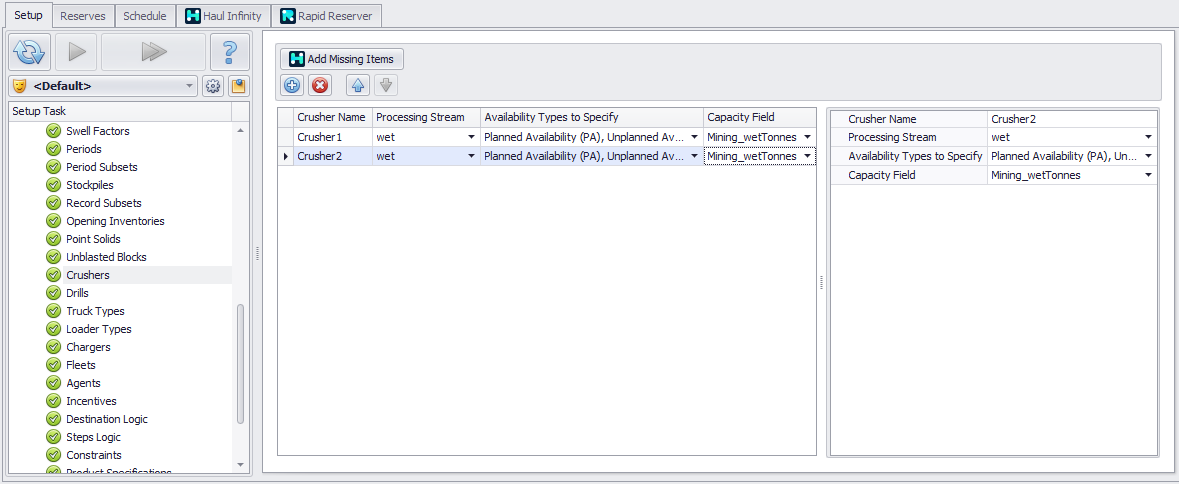Delete selected crusher with red X icon

coord(320,86)
